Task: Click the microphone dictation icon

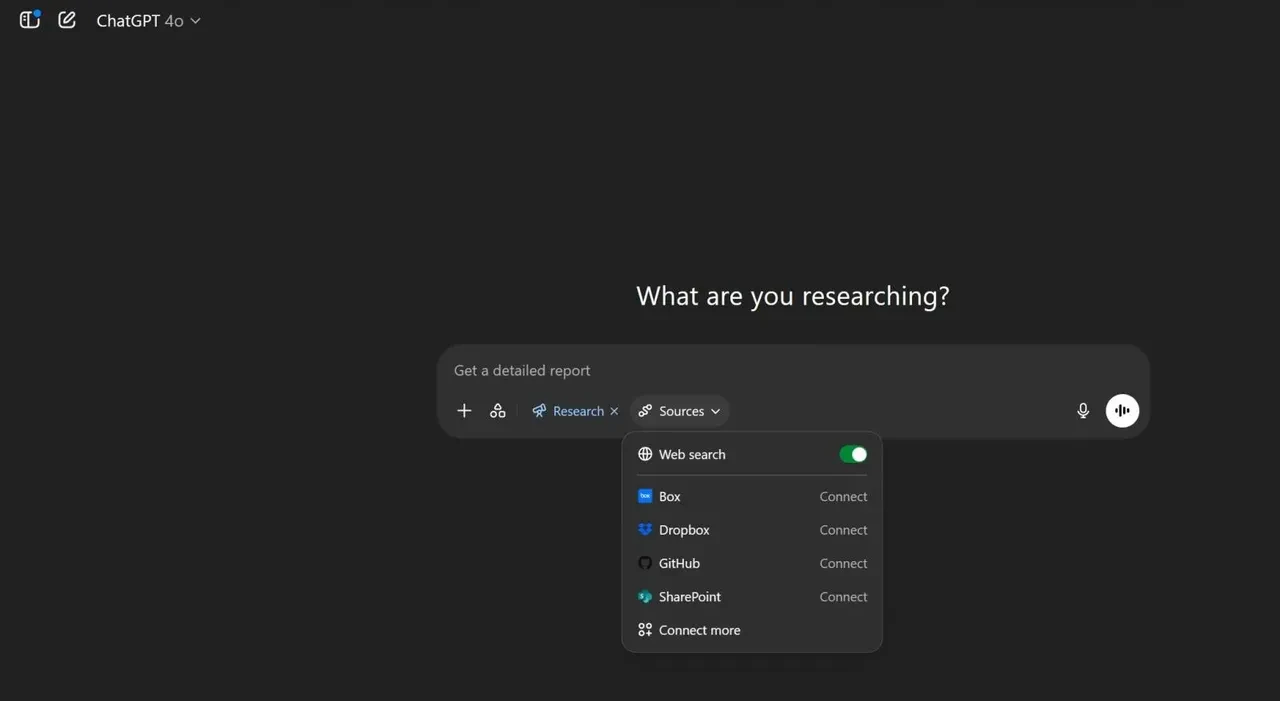Action: 1083,411
